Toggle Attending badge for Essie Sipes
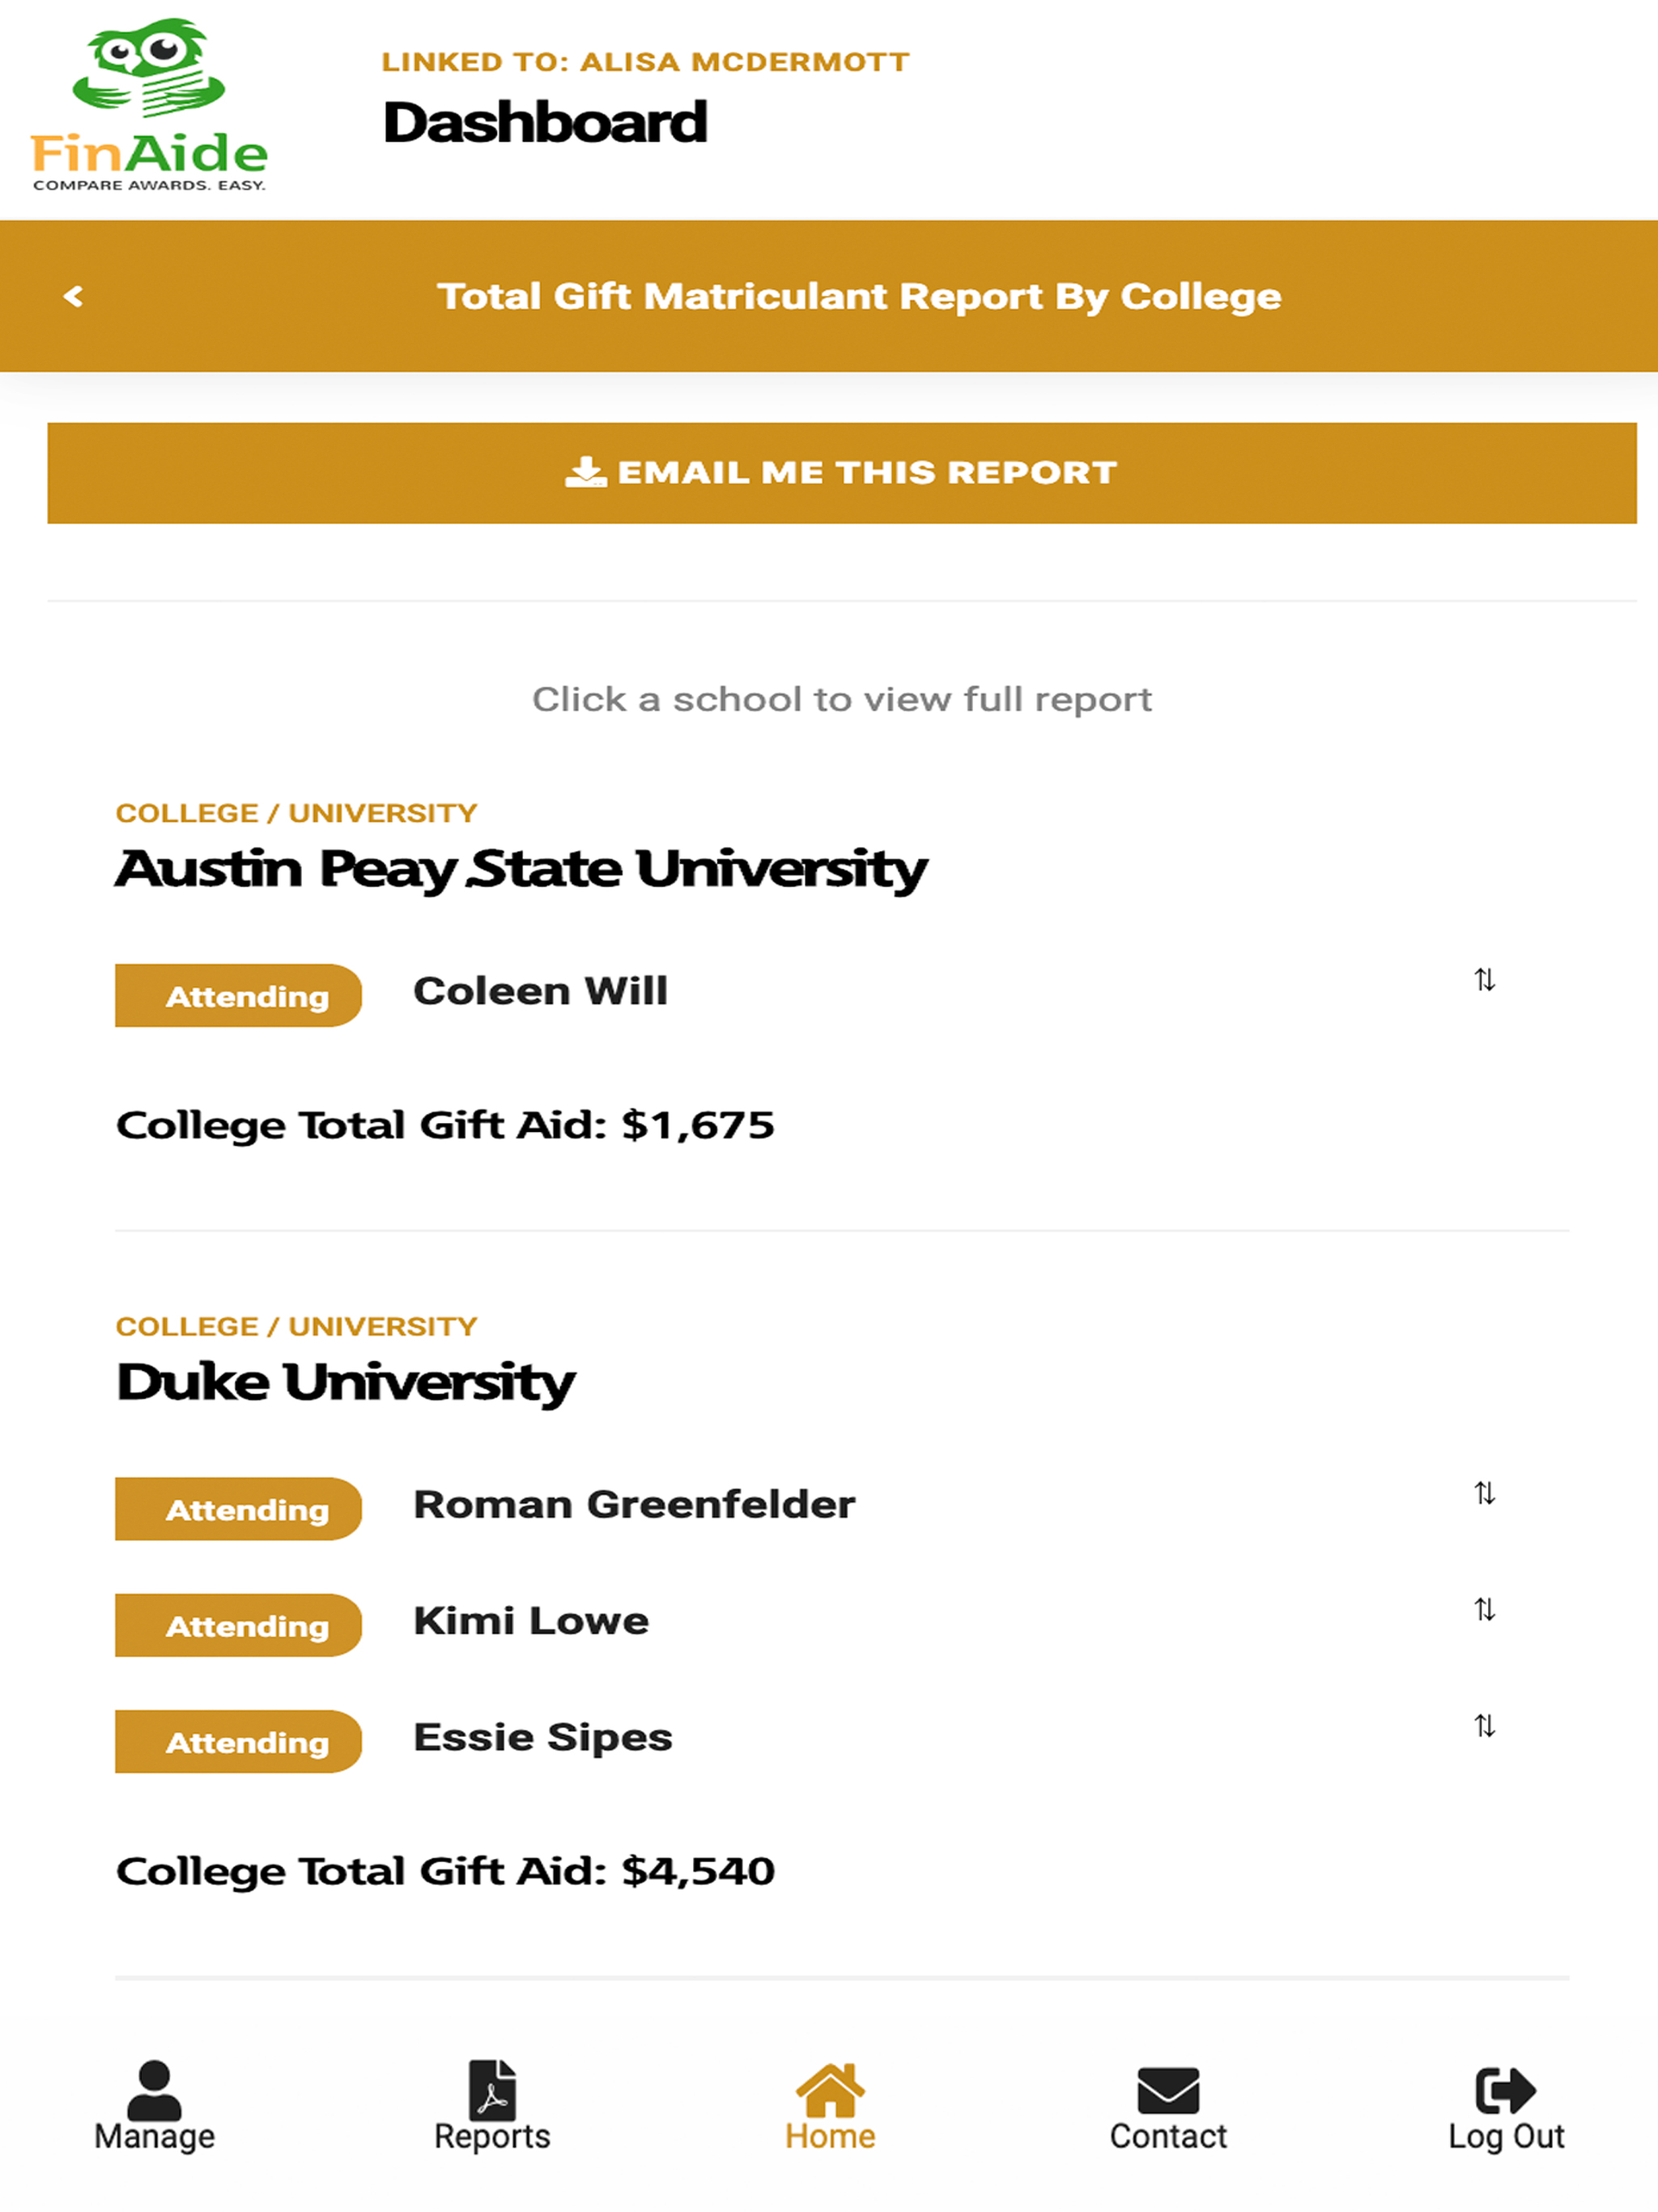The width and height of the screenshot is (1658, 2212). point(238,1742)
